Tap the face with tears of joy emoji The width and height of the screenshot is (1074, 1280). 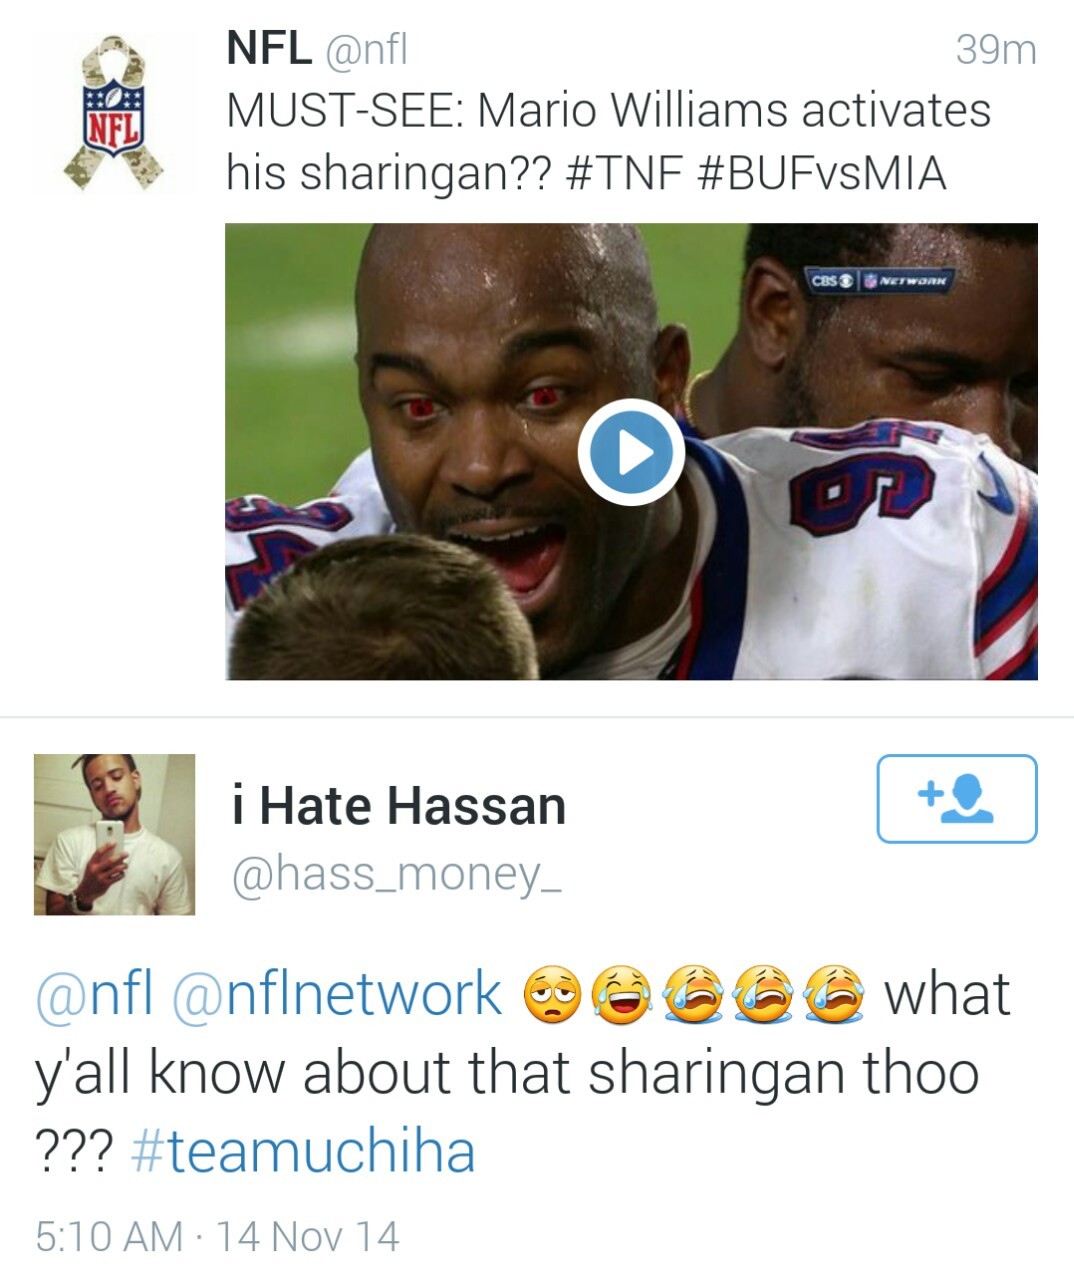pyautogui.click(x=623, y=996)
